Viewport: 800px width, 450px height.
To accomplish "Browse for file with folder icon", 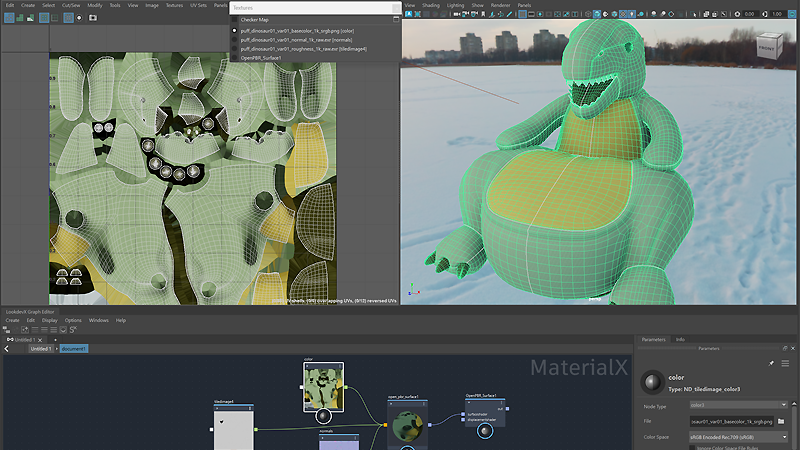I will pos(781,421).
